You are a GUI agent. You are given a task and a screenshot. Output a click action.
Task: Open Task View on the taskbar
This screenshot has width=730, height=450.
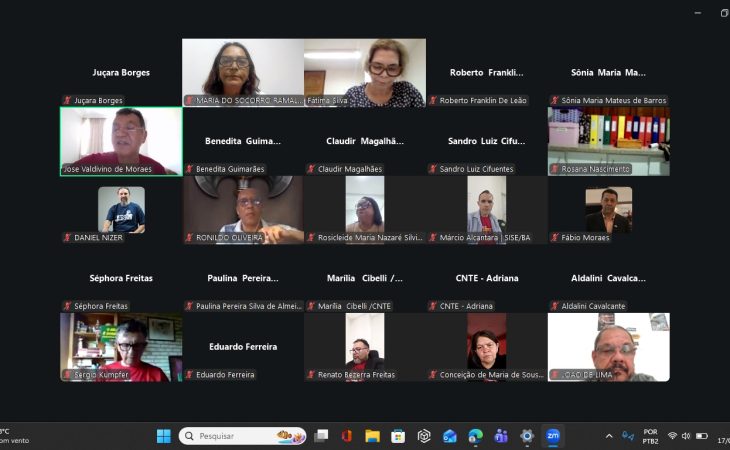(321, 436)
